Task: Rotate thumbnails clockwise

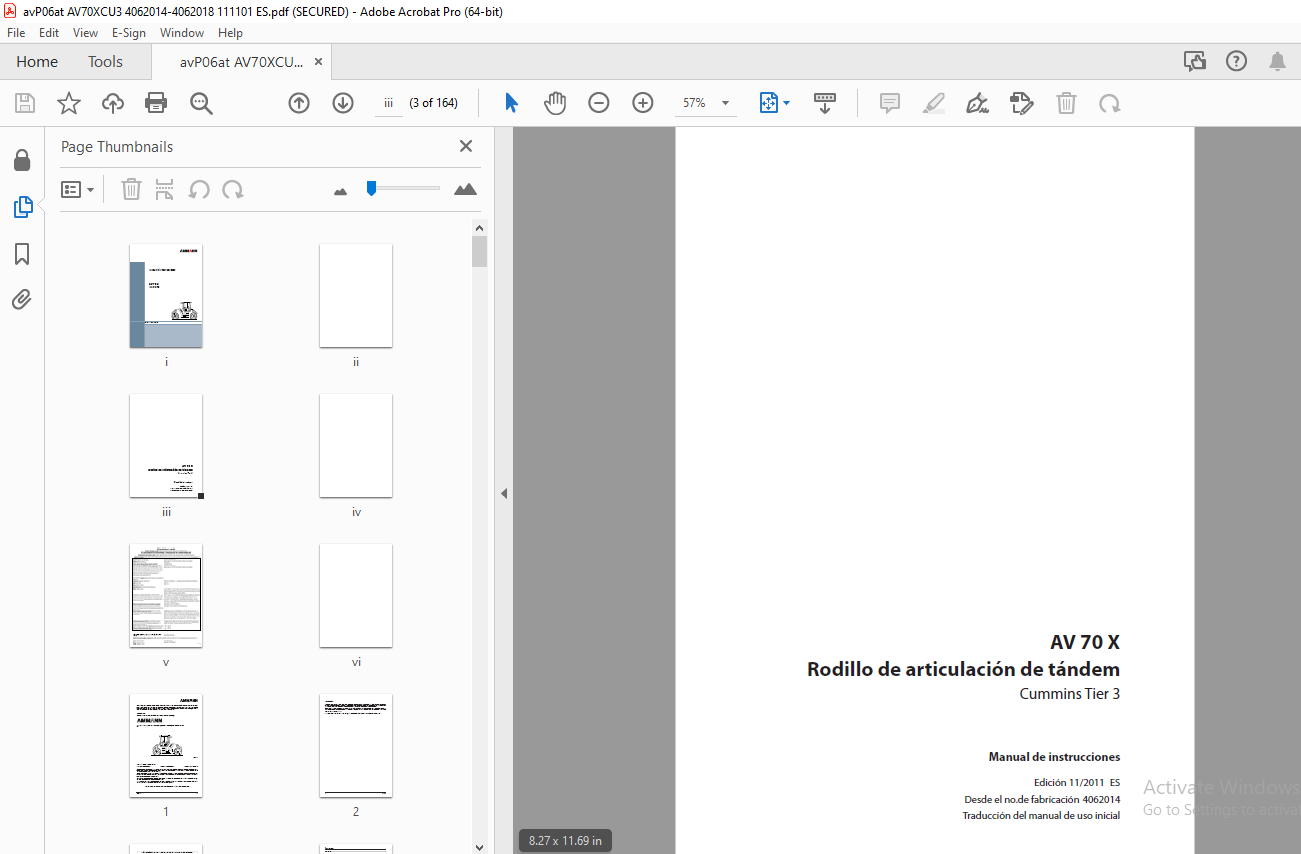Action: [x=233, y=189]
